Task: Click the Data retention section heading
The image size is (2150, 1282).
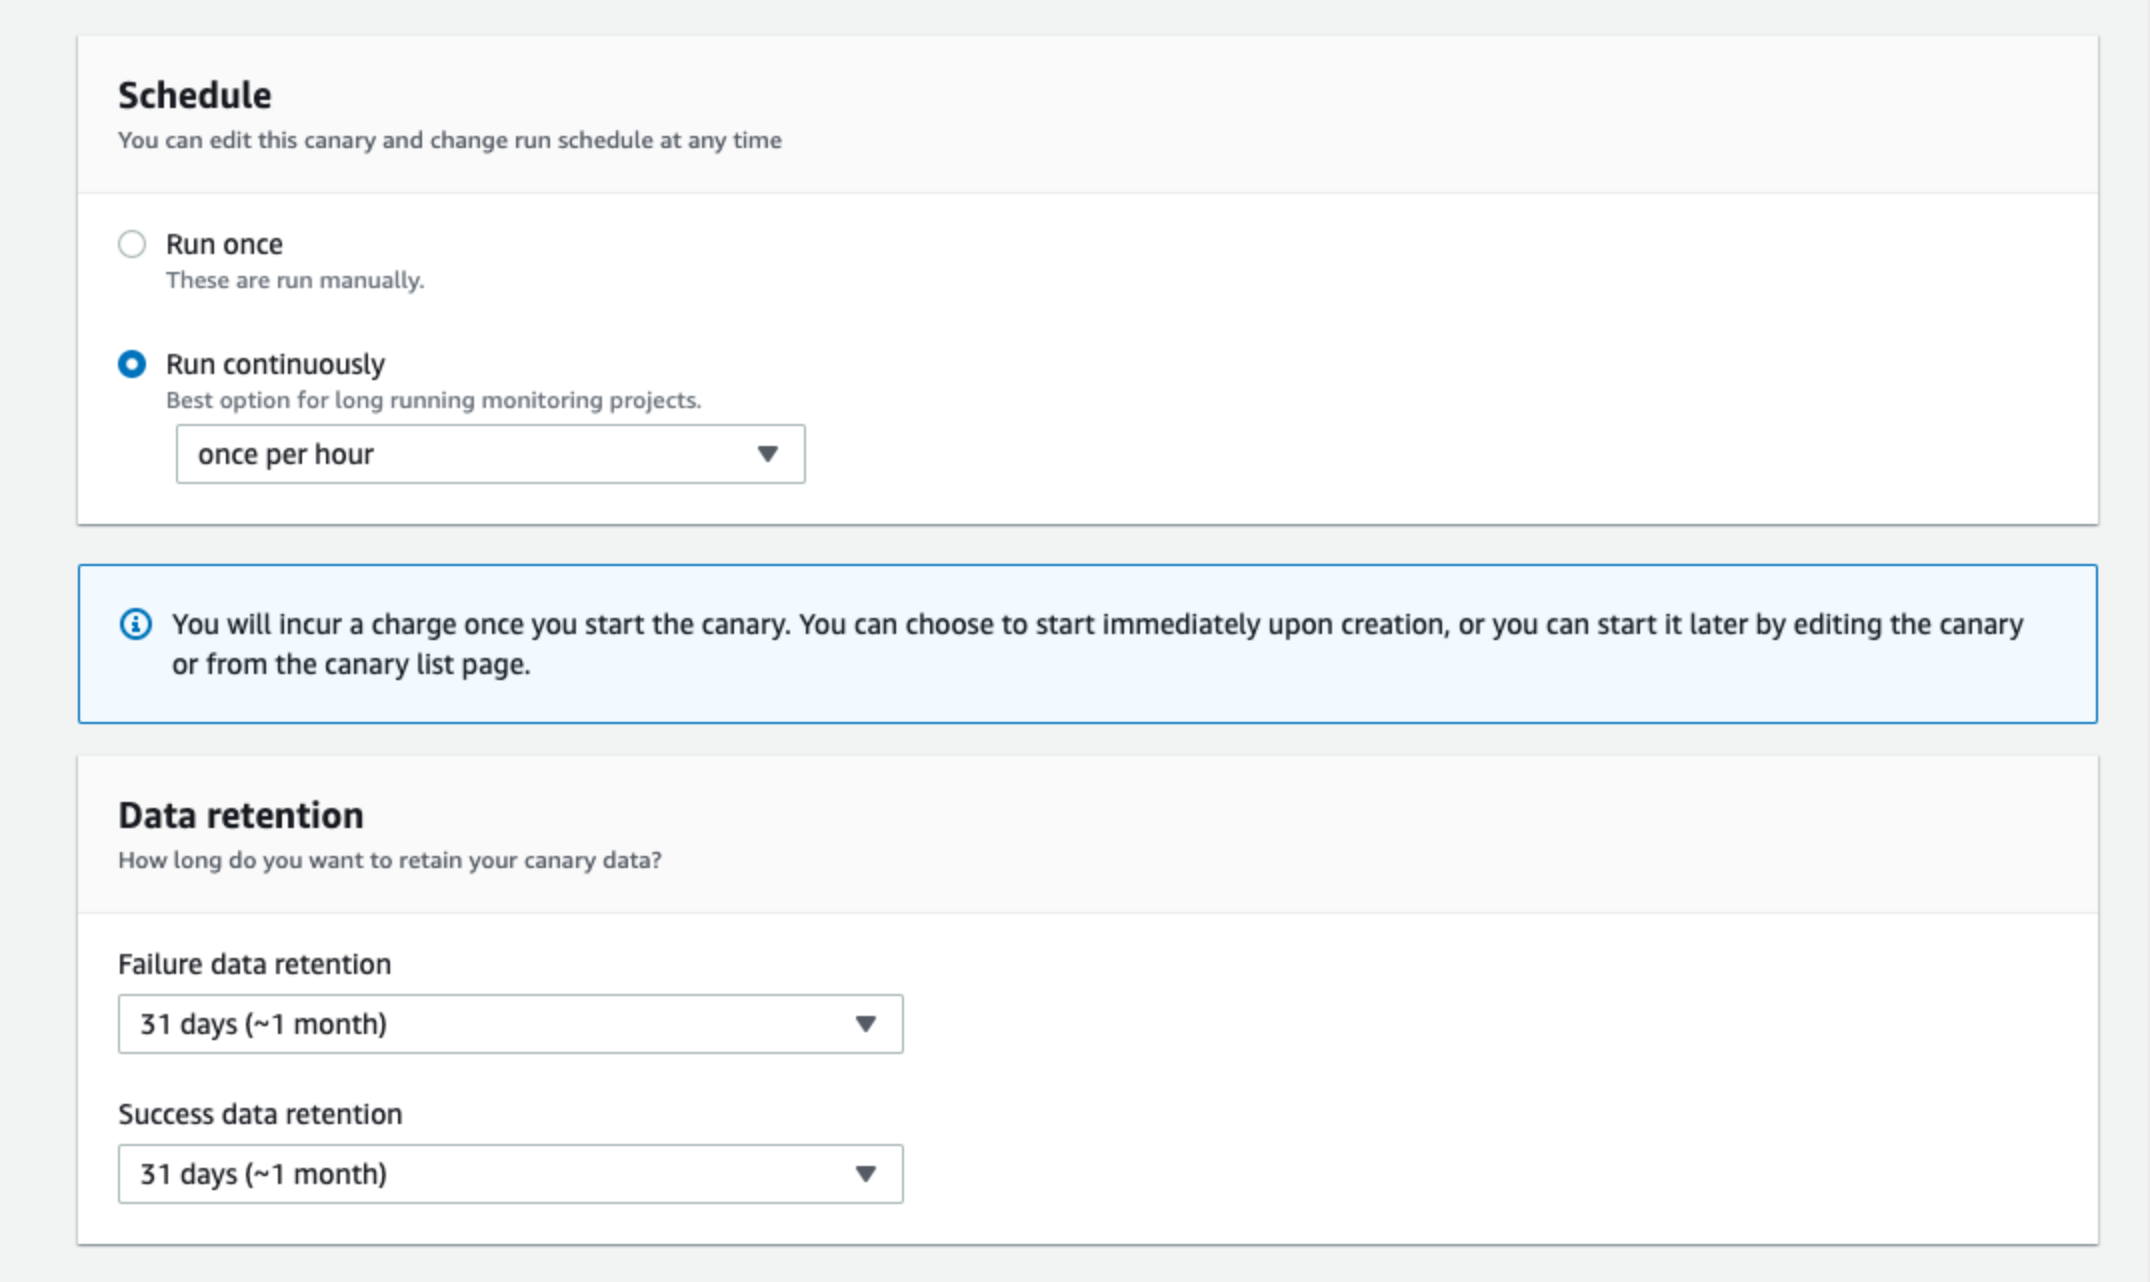Action: tap(241, 816)
